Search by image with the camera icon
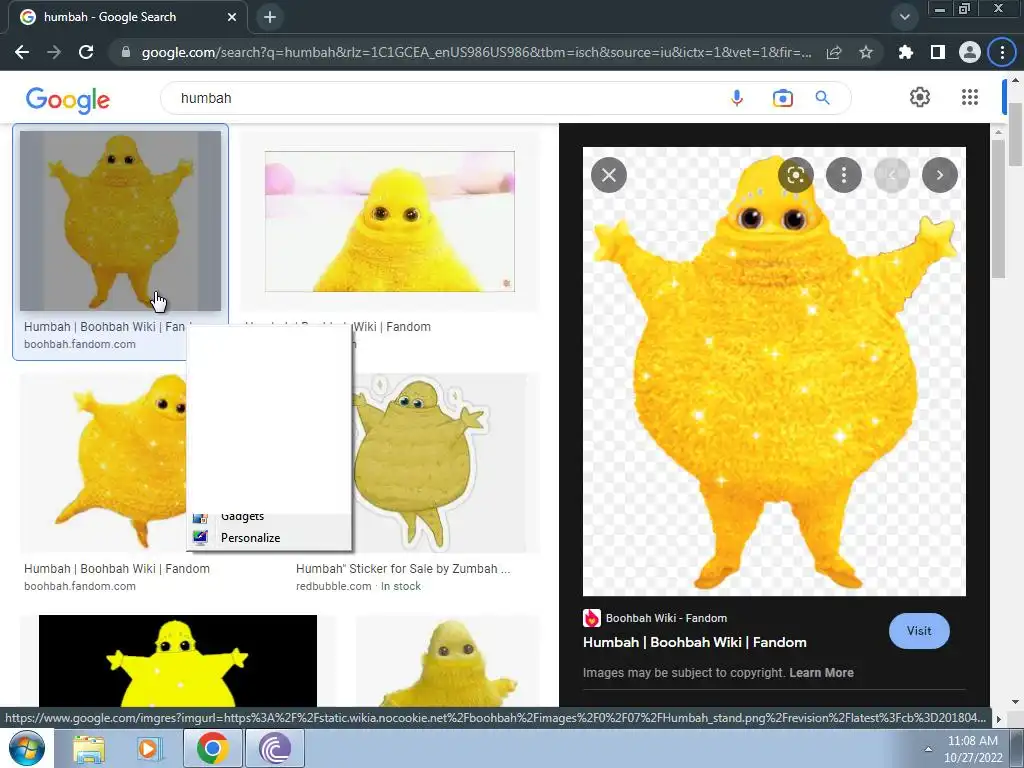 click(x=782, y=98)
